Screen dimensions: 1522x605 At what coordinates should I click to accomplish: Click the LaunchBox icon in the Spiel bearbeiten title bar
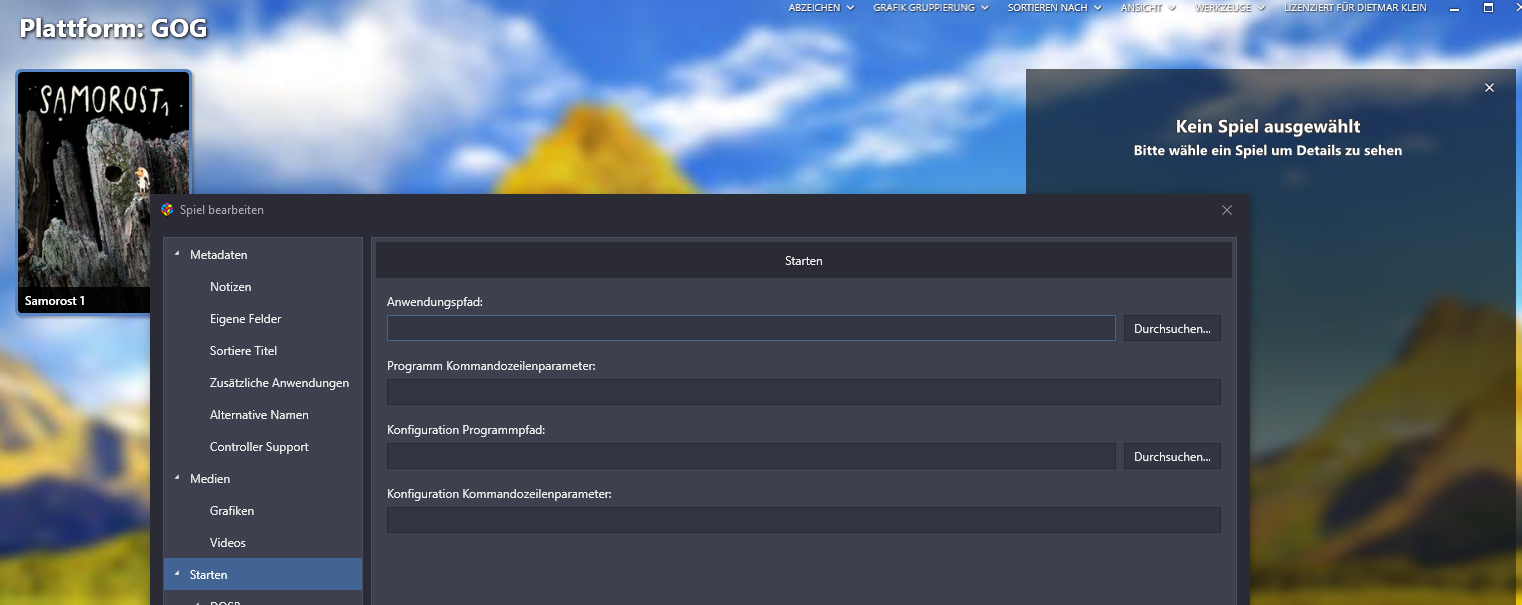click(x=167, y=210)
